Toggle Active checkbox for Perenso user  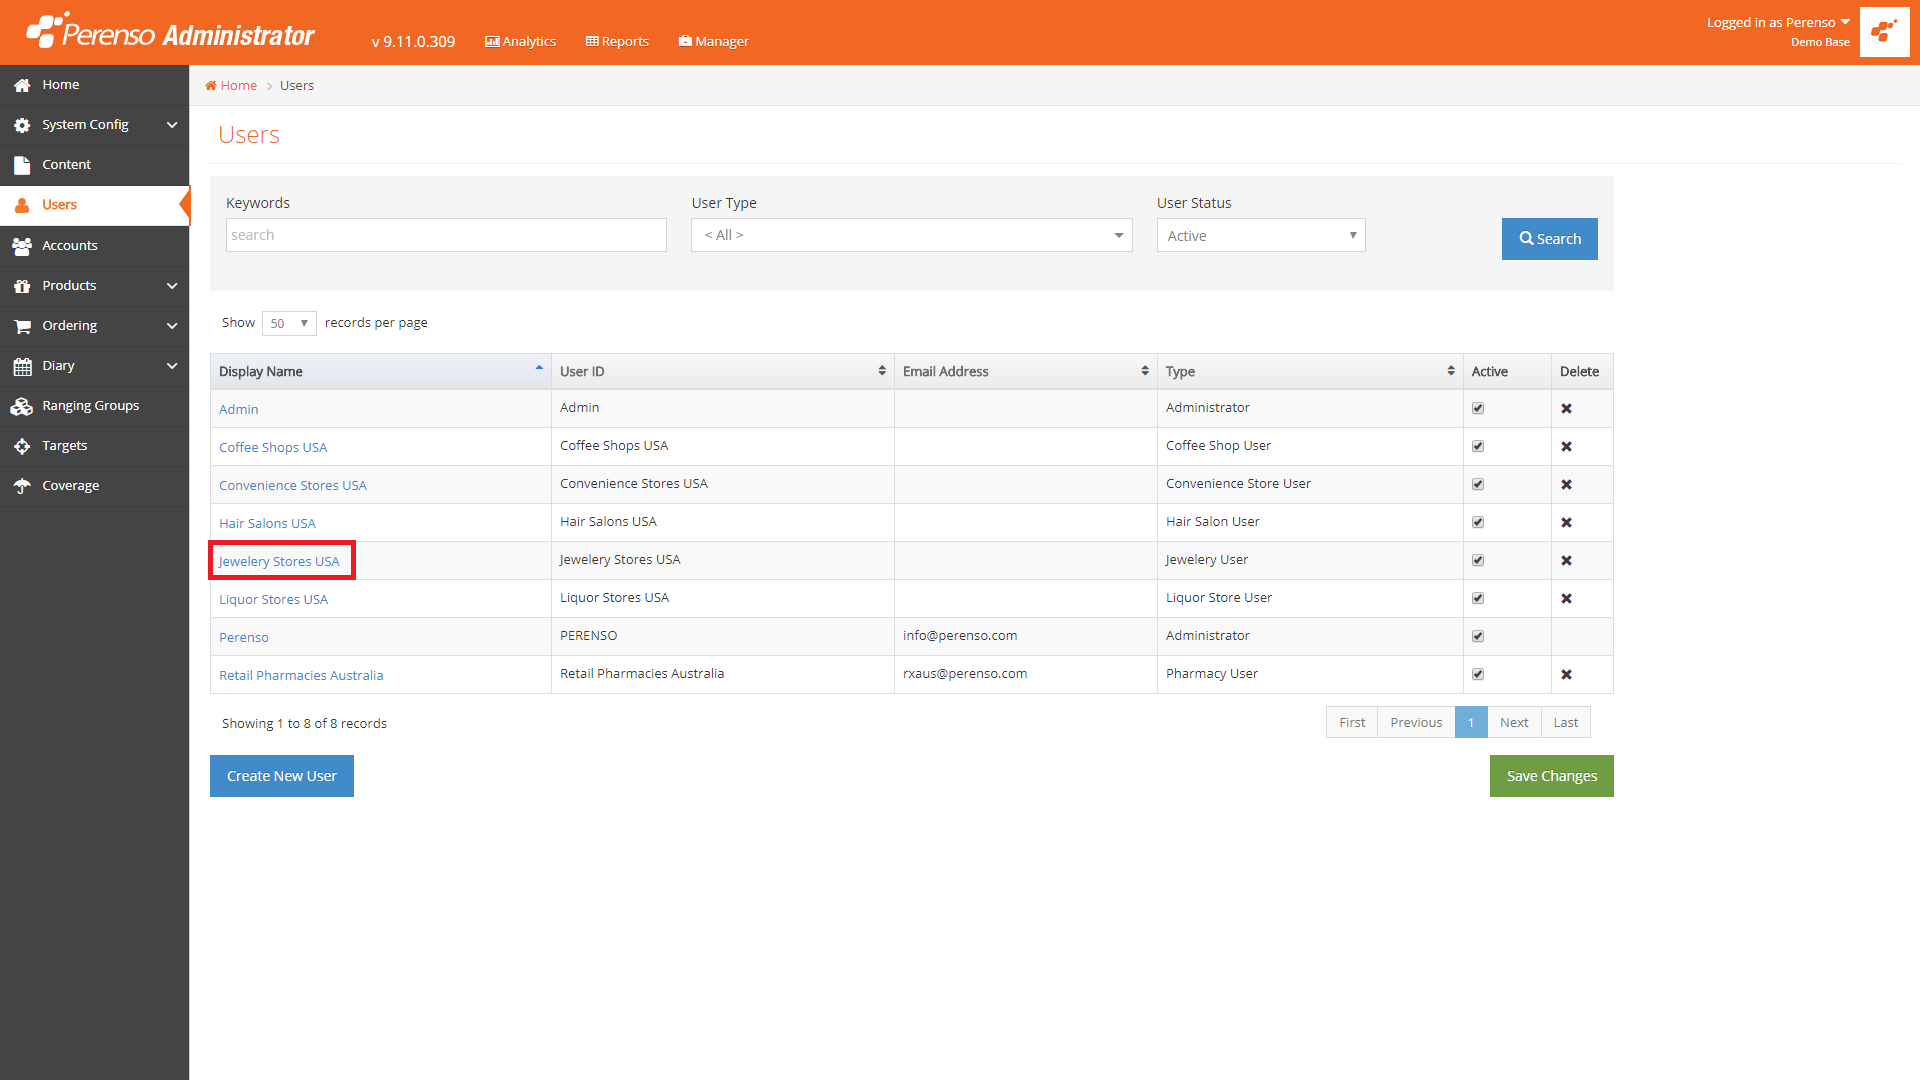(1478, 637)
